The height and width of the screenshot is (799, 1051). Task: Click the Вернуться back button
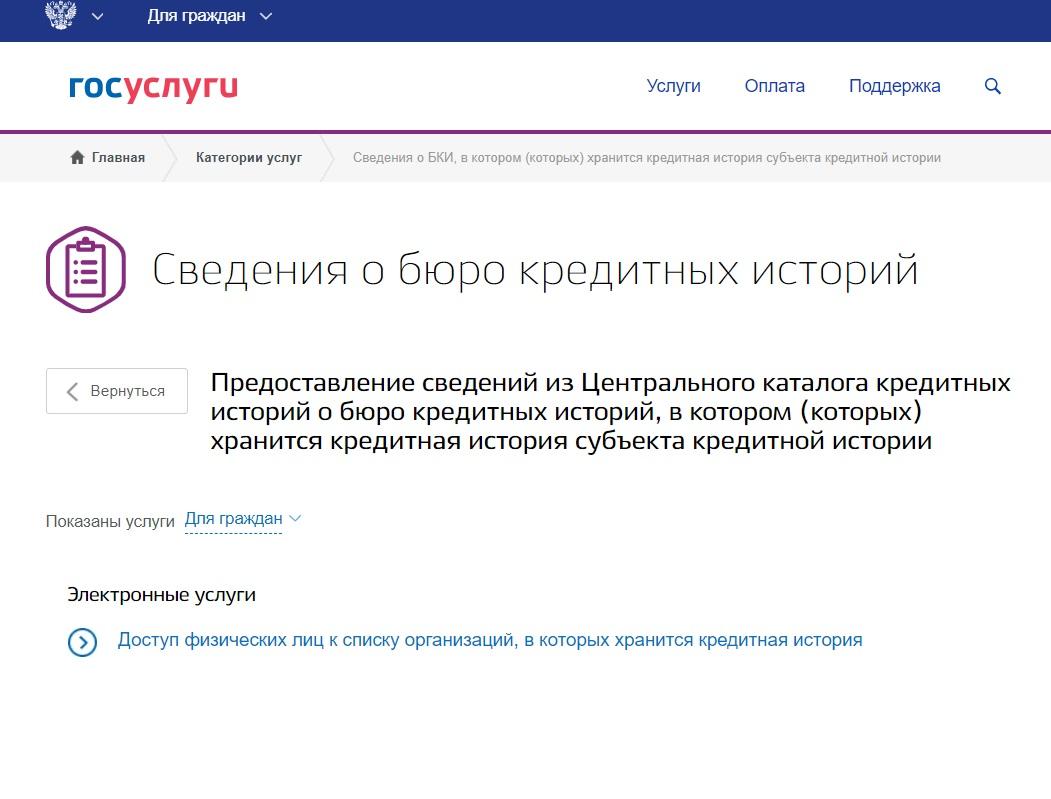(117, 391)
